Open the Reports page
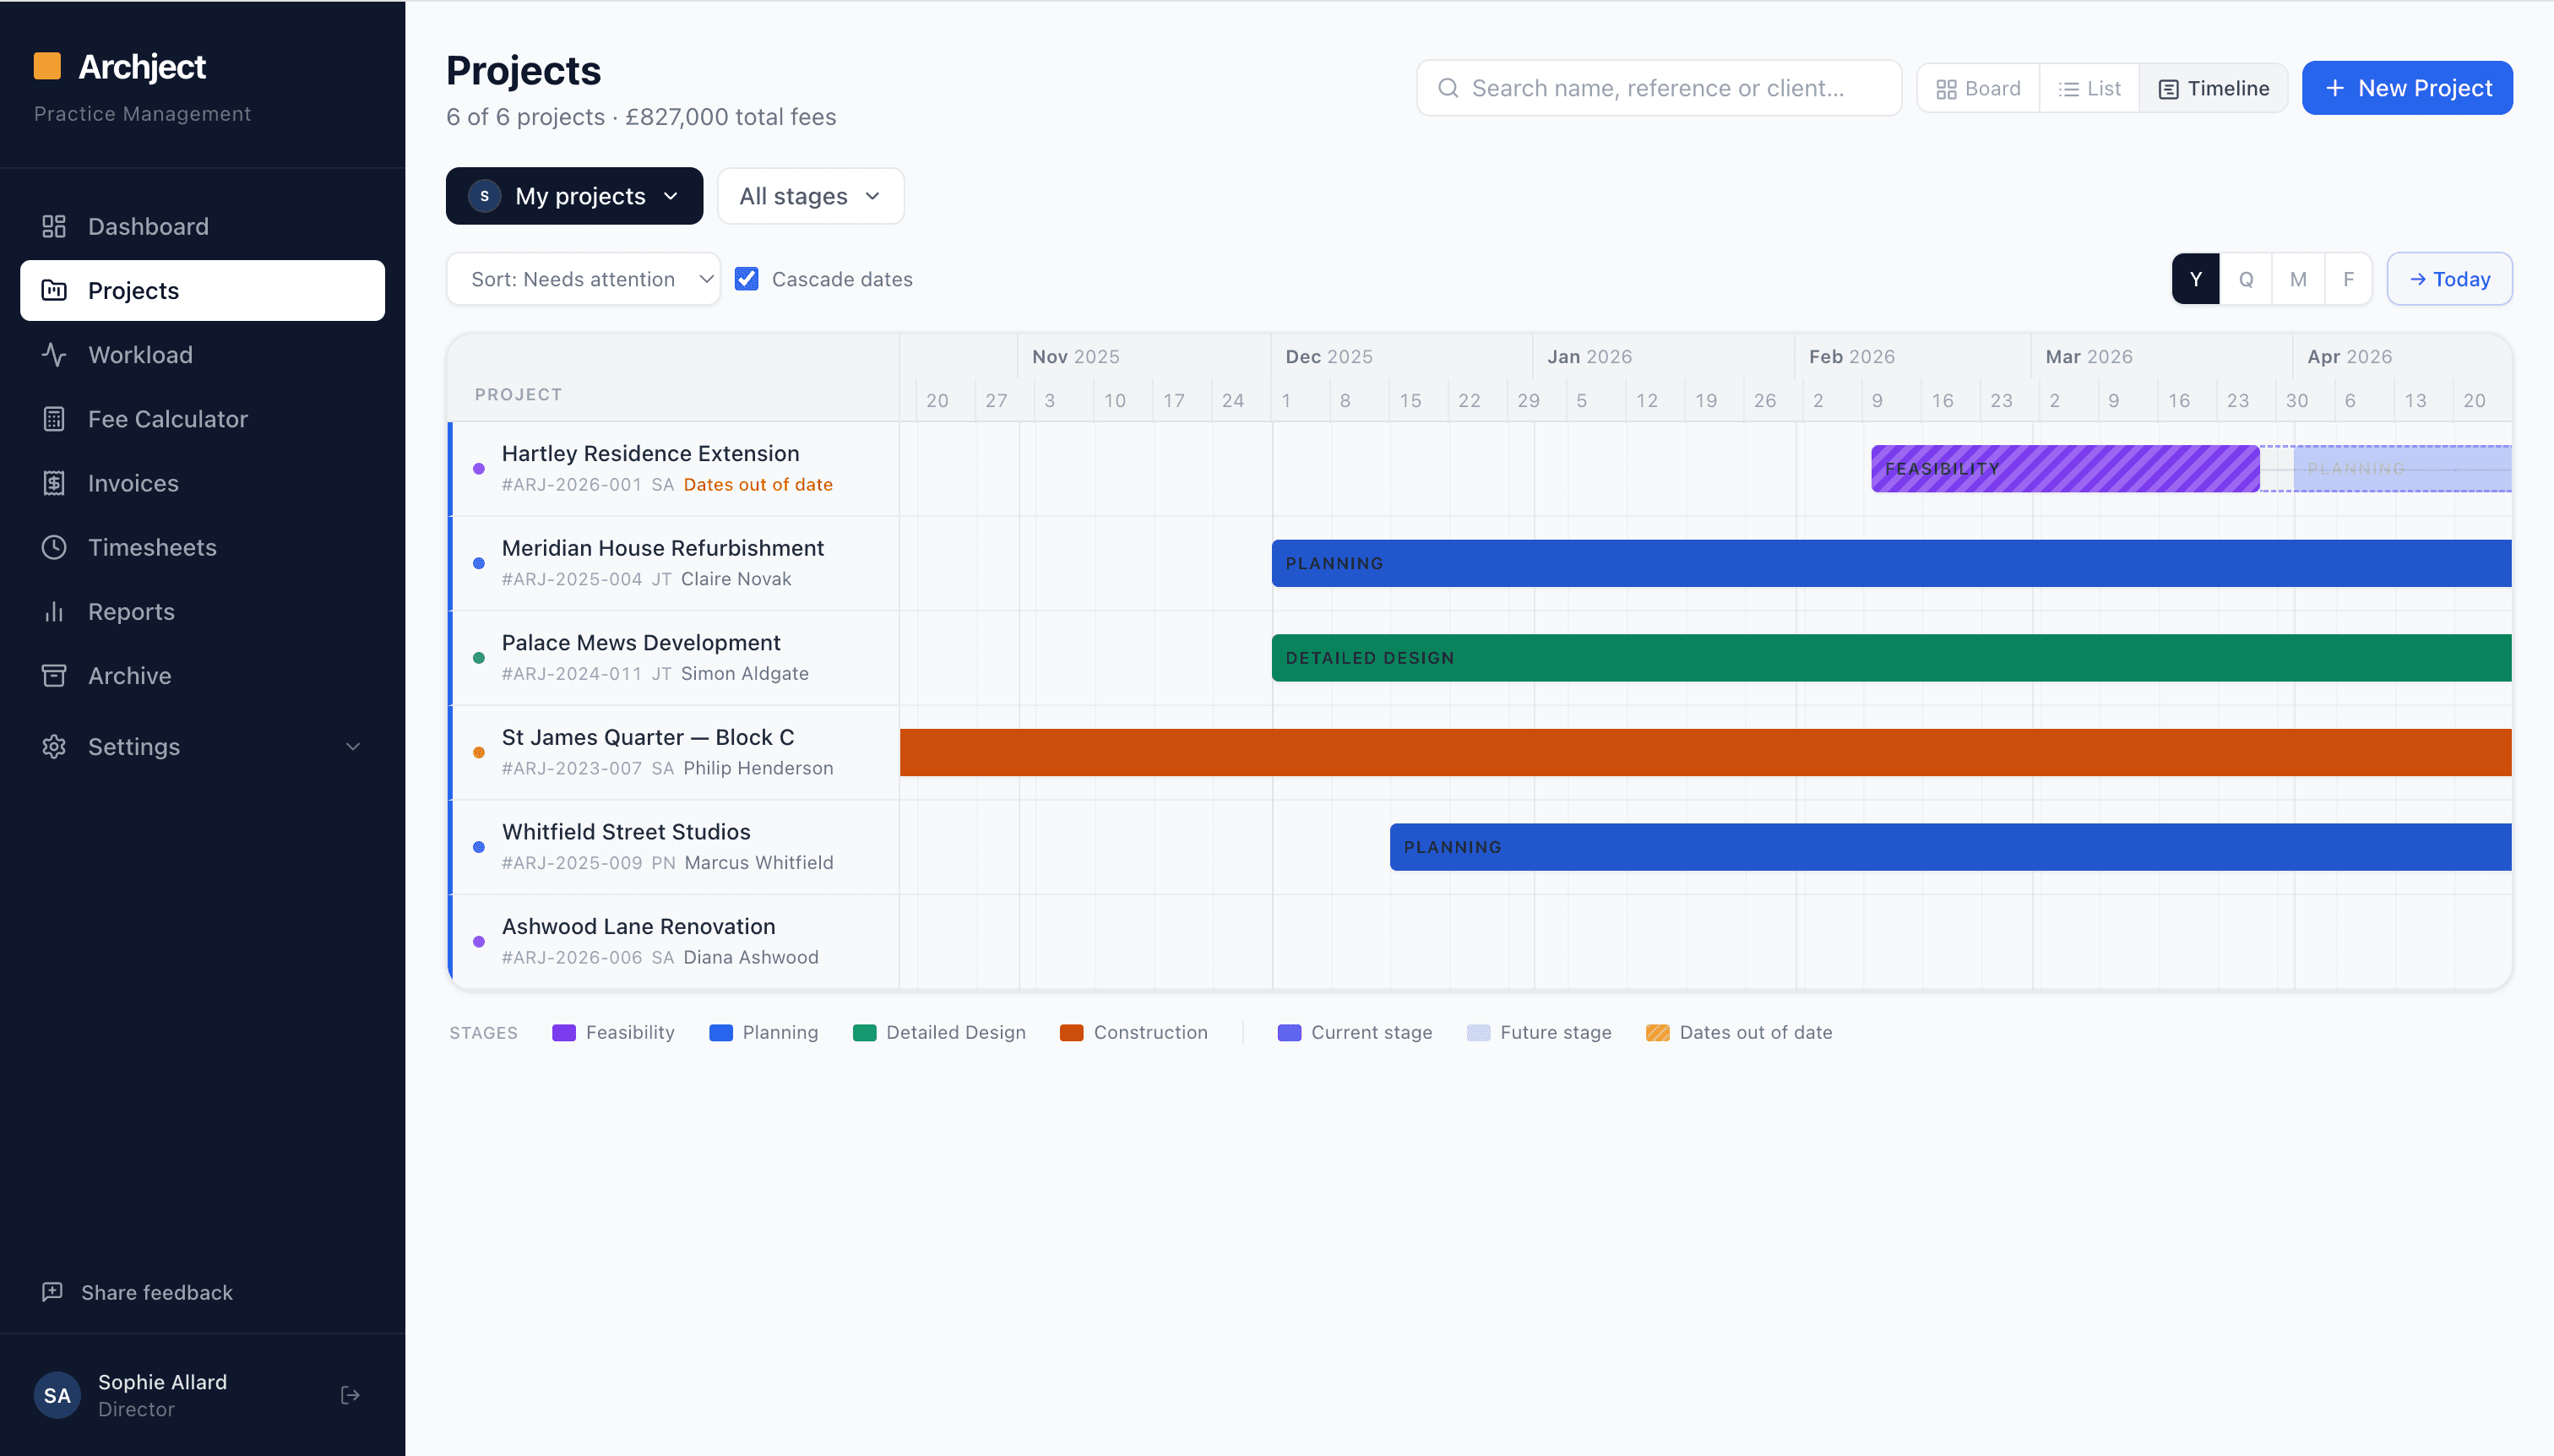This screenshot has height=1456, width=2554. [x=202, y=611]
